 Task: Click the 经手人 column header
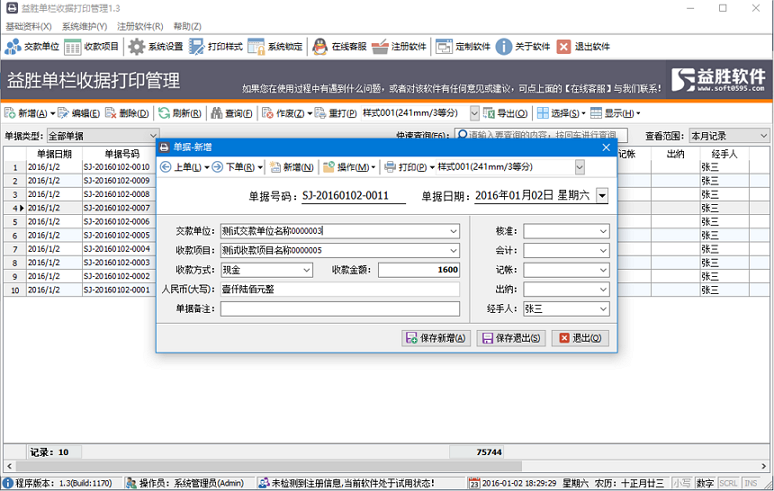click(724, 154)
